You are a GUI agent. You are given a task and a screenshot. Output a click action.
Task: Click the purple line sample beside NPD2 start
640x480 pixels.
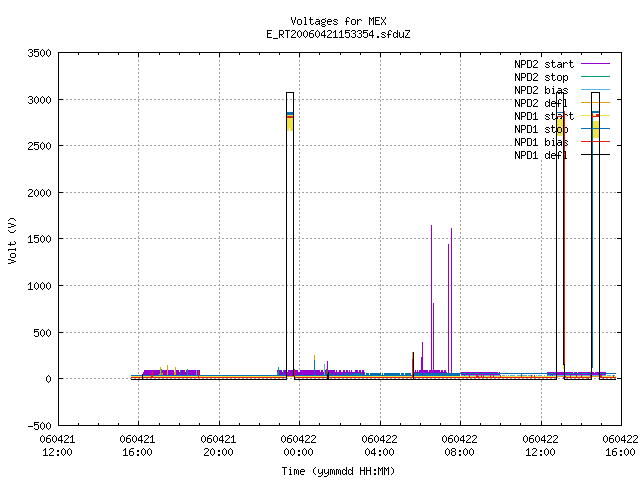596,64
